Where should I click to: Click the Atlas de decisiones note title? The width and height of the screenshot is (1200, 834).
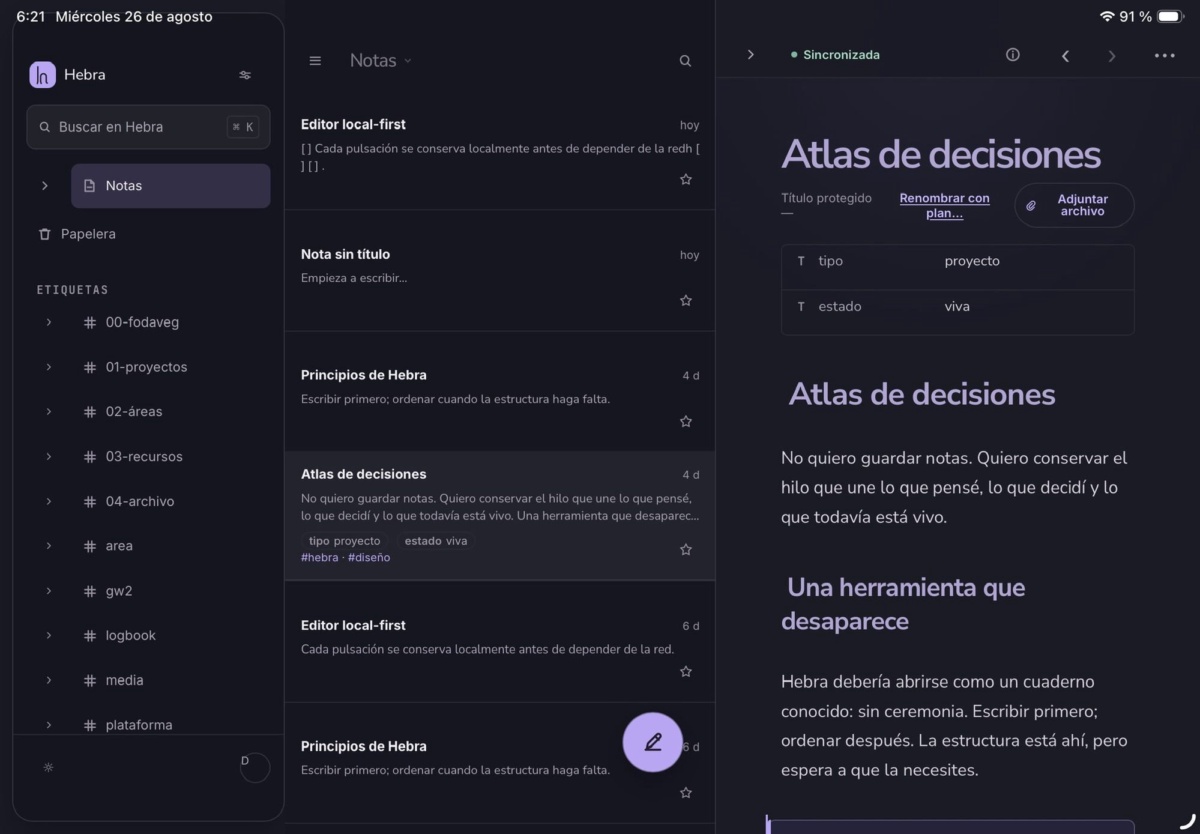[941, 154]
